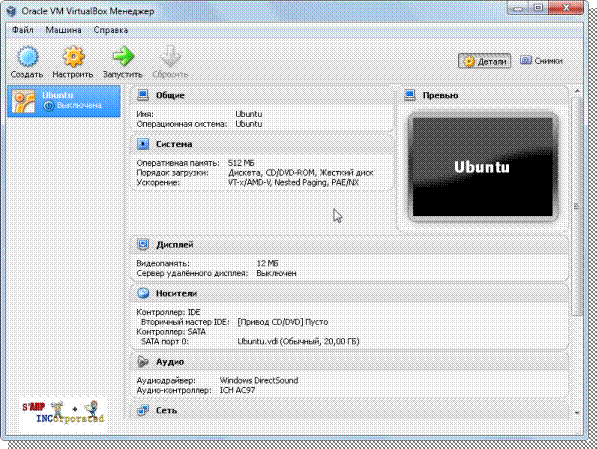Click the 512 МБ memory value
Screen dimensions: 597x449
pos(241,163)
